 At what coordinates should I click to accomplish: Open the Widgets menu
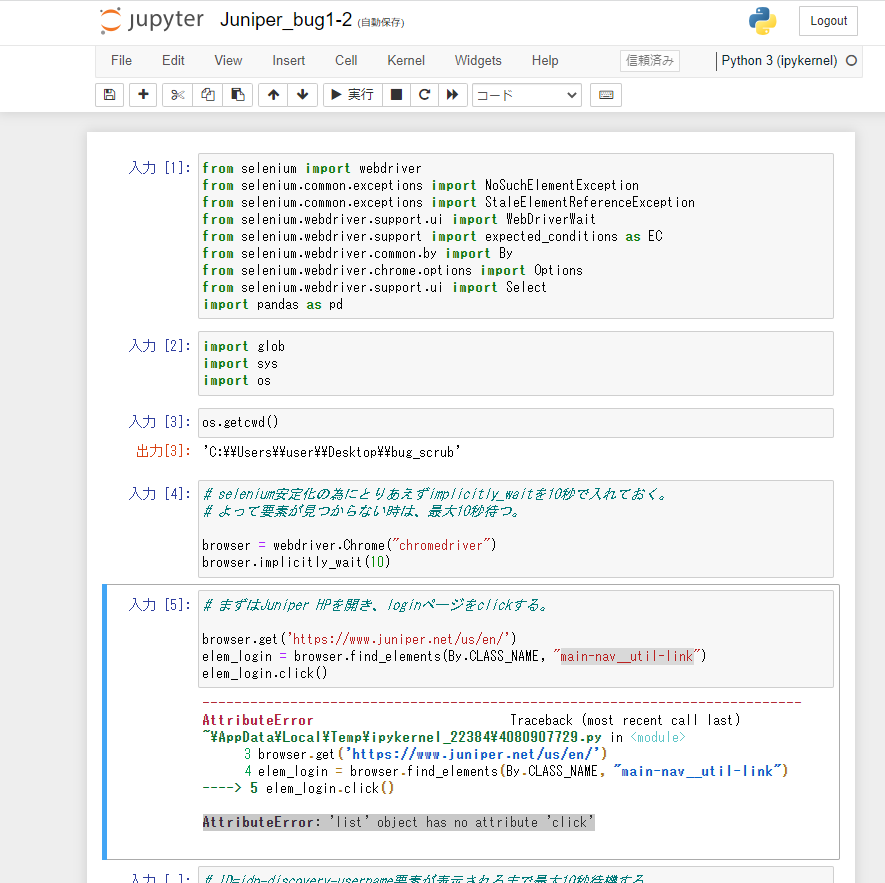click(x=478, y=61)
